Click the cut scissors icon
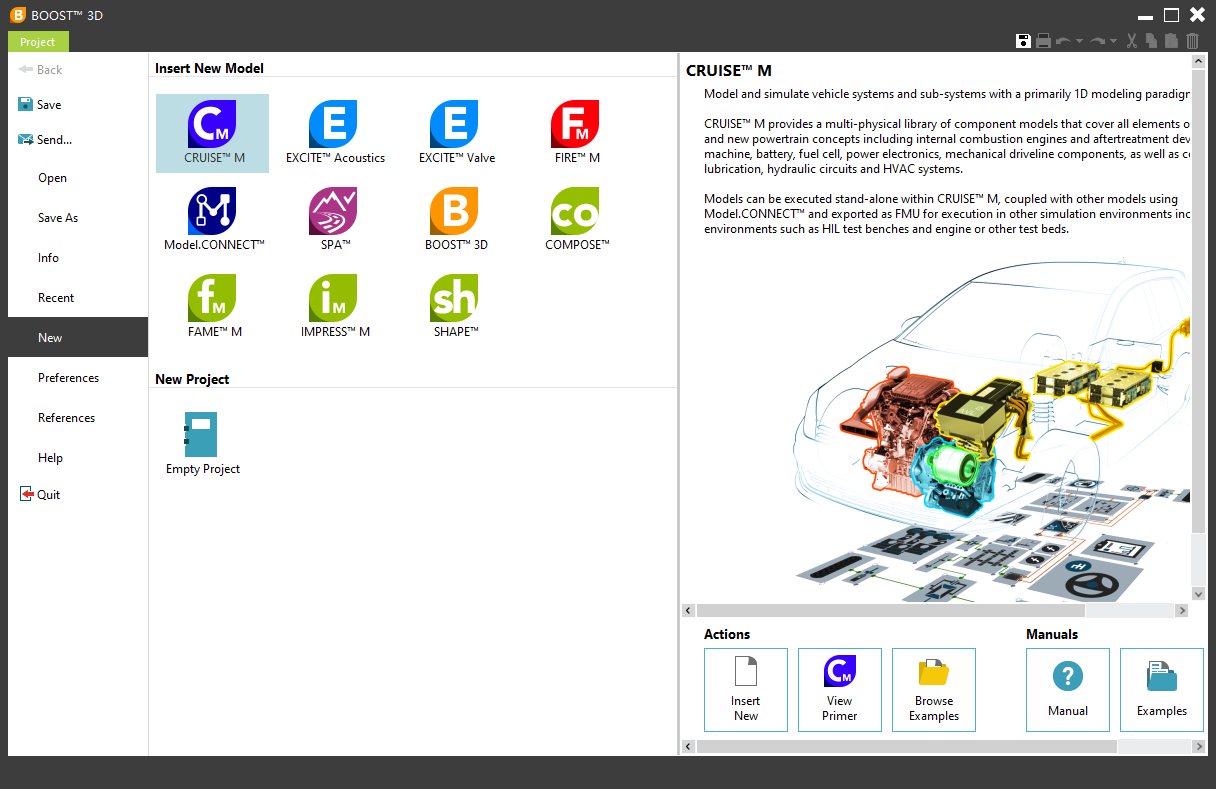 [x=1132, y=41]
